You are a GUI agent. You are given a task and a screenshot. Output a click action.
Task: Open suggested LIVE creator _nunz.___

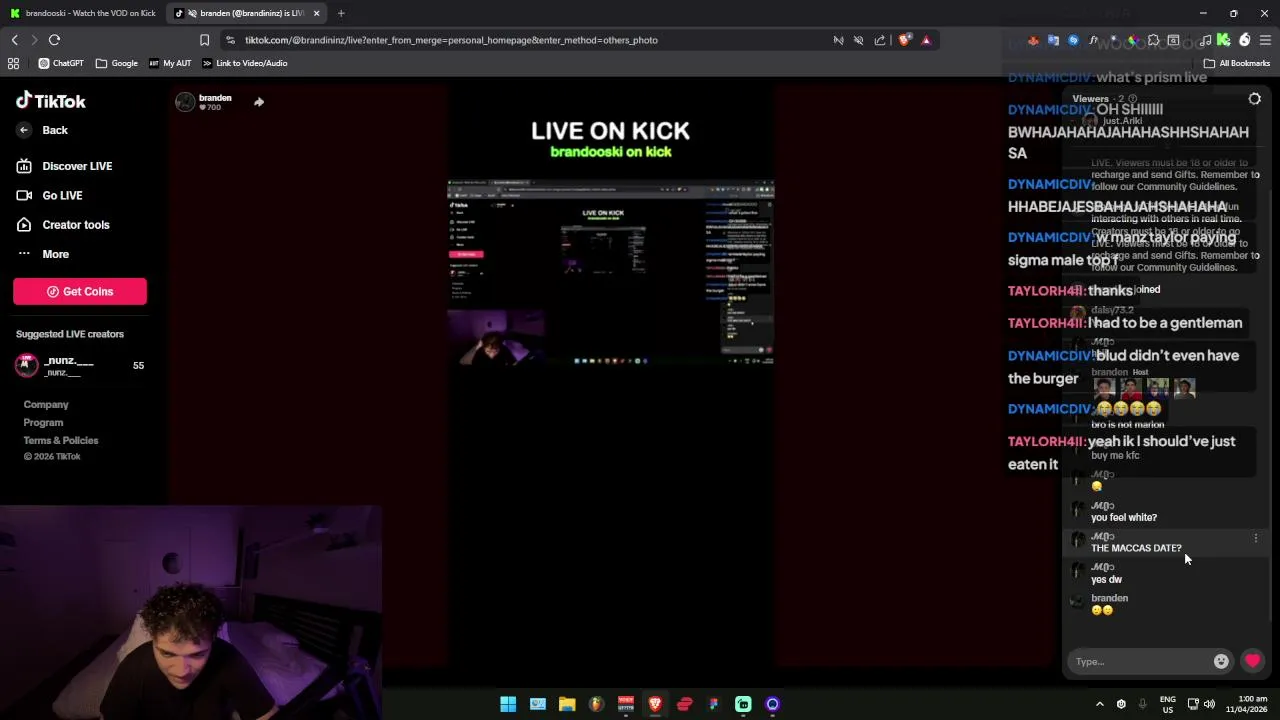tap(80, 366)
